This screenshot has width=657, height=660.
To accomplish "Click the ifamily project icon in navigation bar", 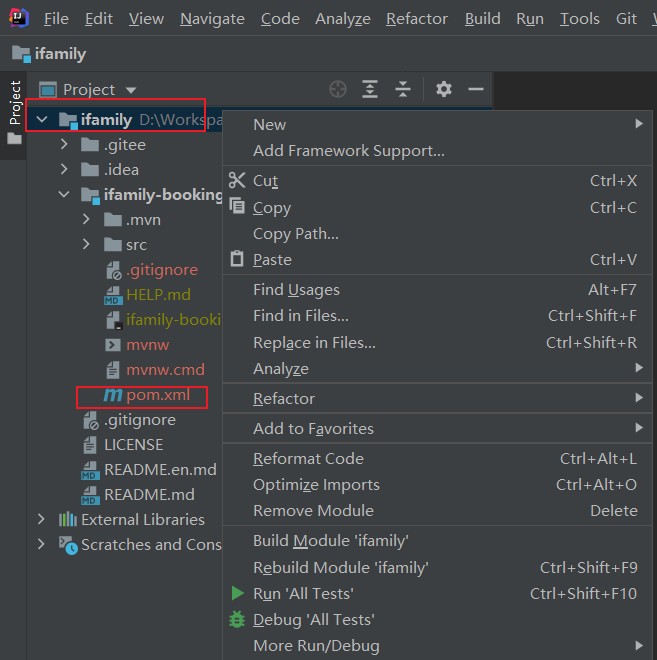I will coord(21,54).
